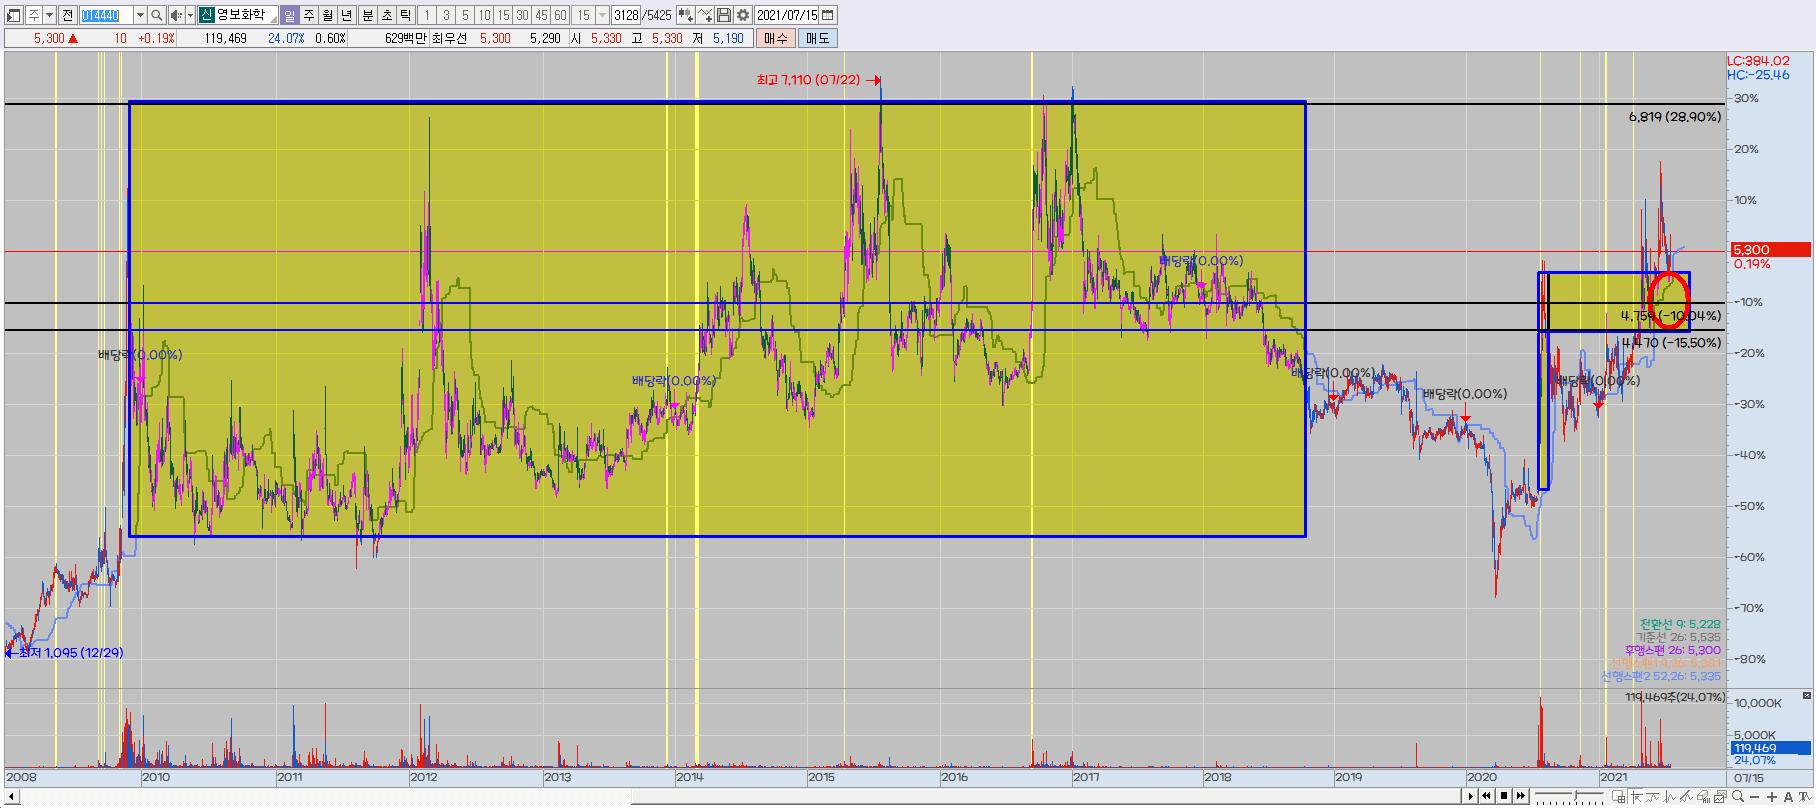Select the 60 interval button
The width and height of the screenshot is (1816, 808).
tap(560, 15)
